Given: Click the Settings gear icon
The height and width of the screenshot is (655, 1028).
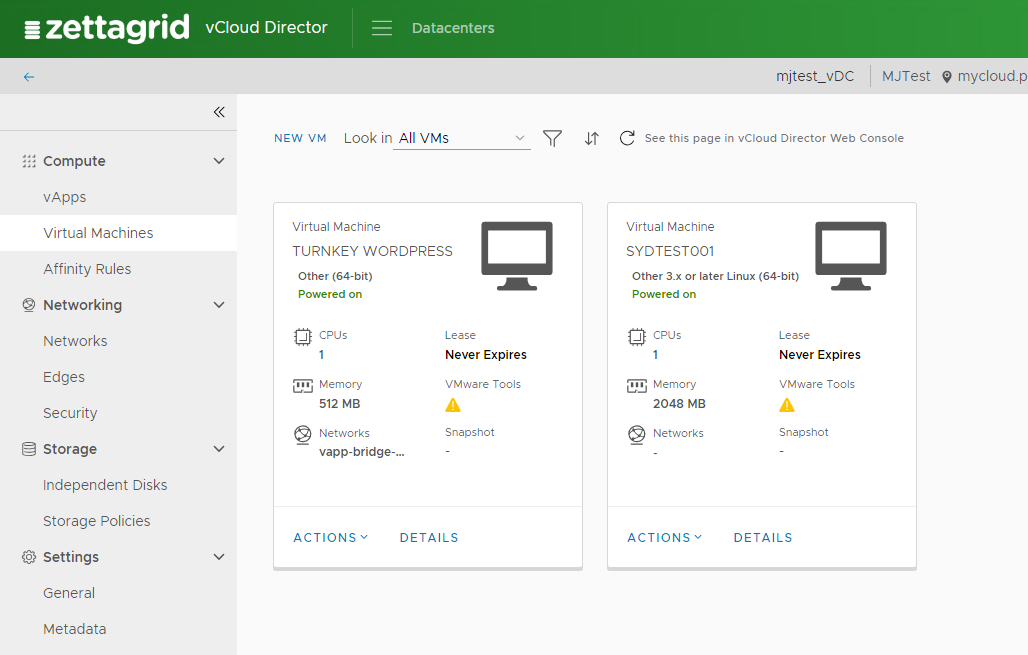Looking at the screenshot, I should (29, 557).
